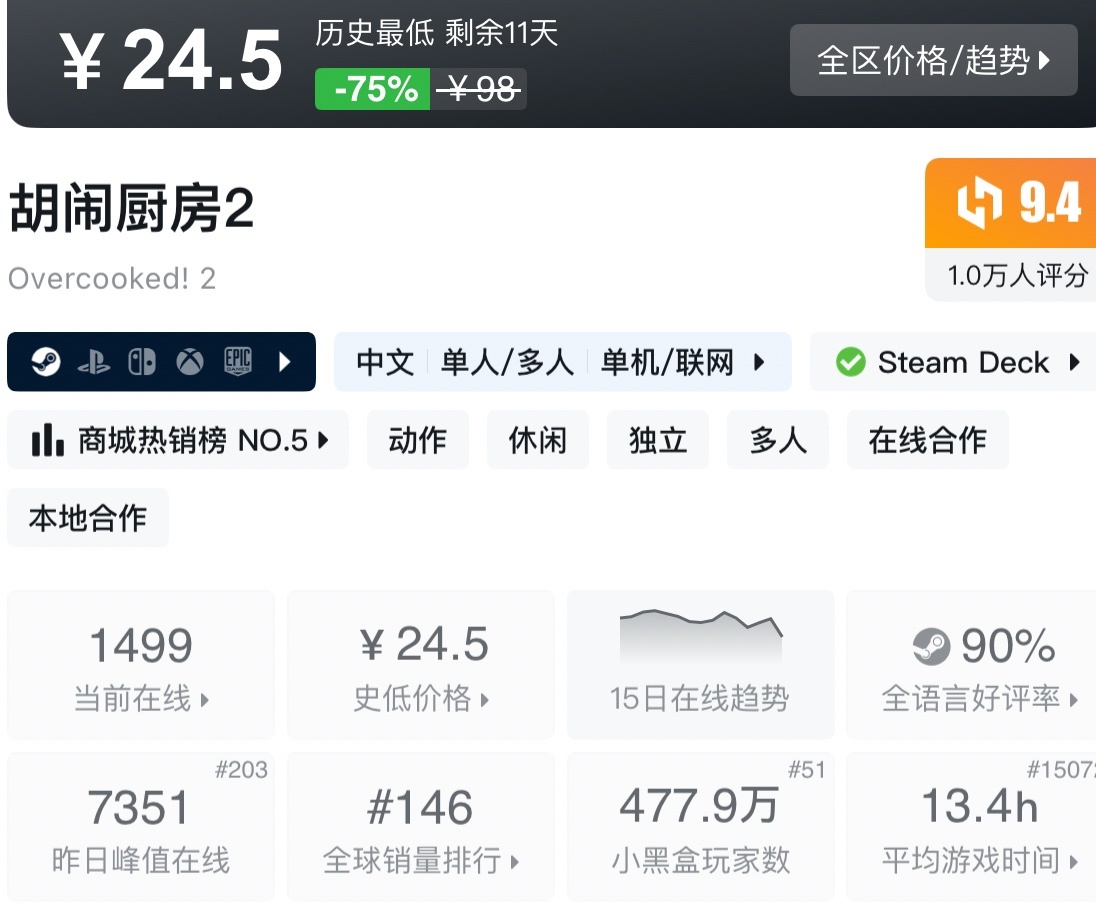This screenshot has width=1096, height=923.
Task: Click the Nintendo Switch platform icon
Action: [x=142, y=362]
